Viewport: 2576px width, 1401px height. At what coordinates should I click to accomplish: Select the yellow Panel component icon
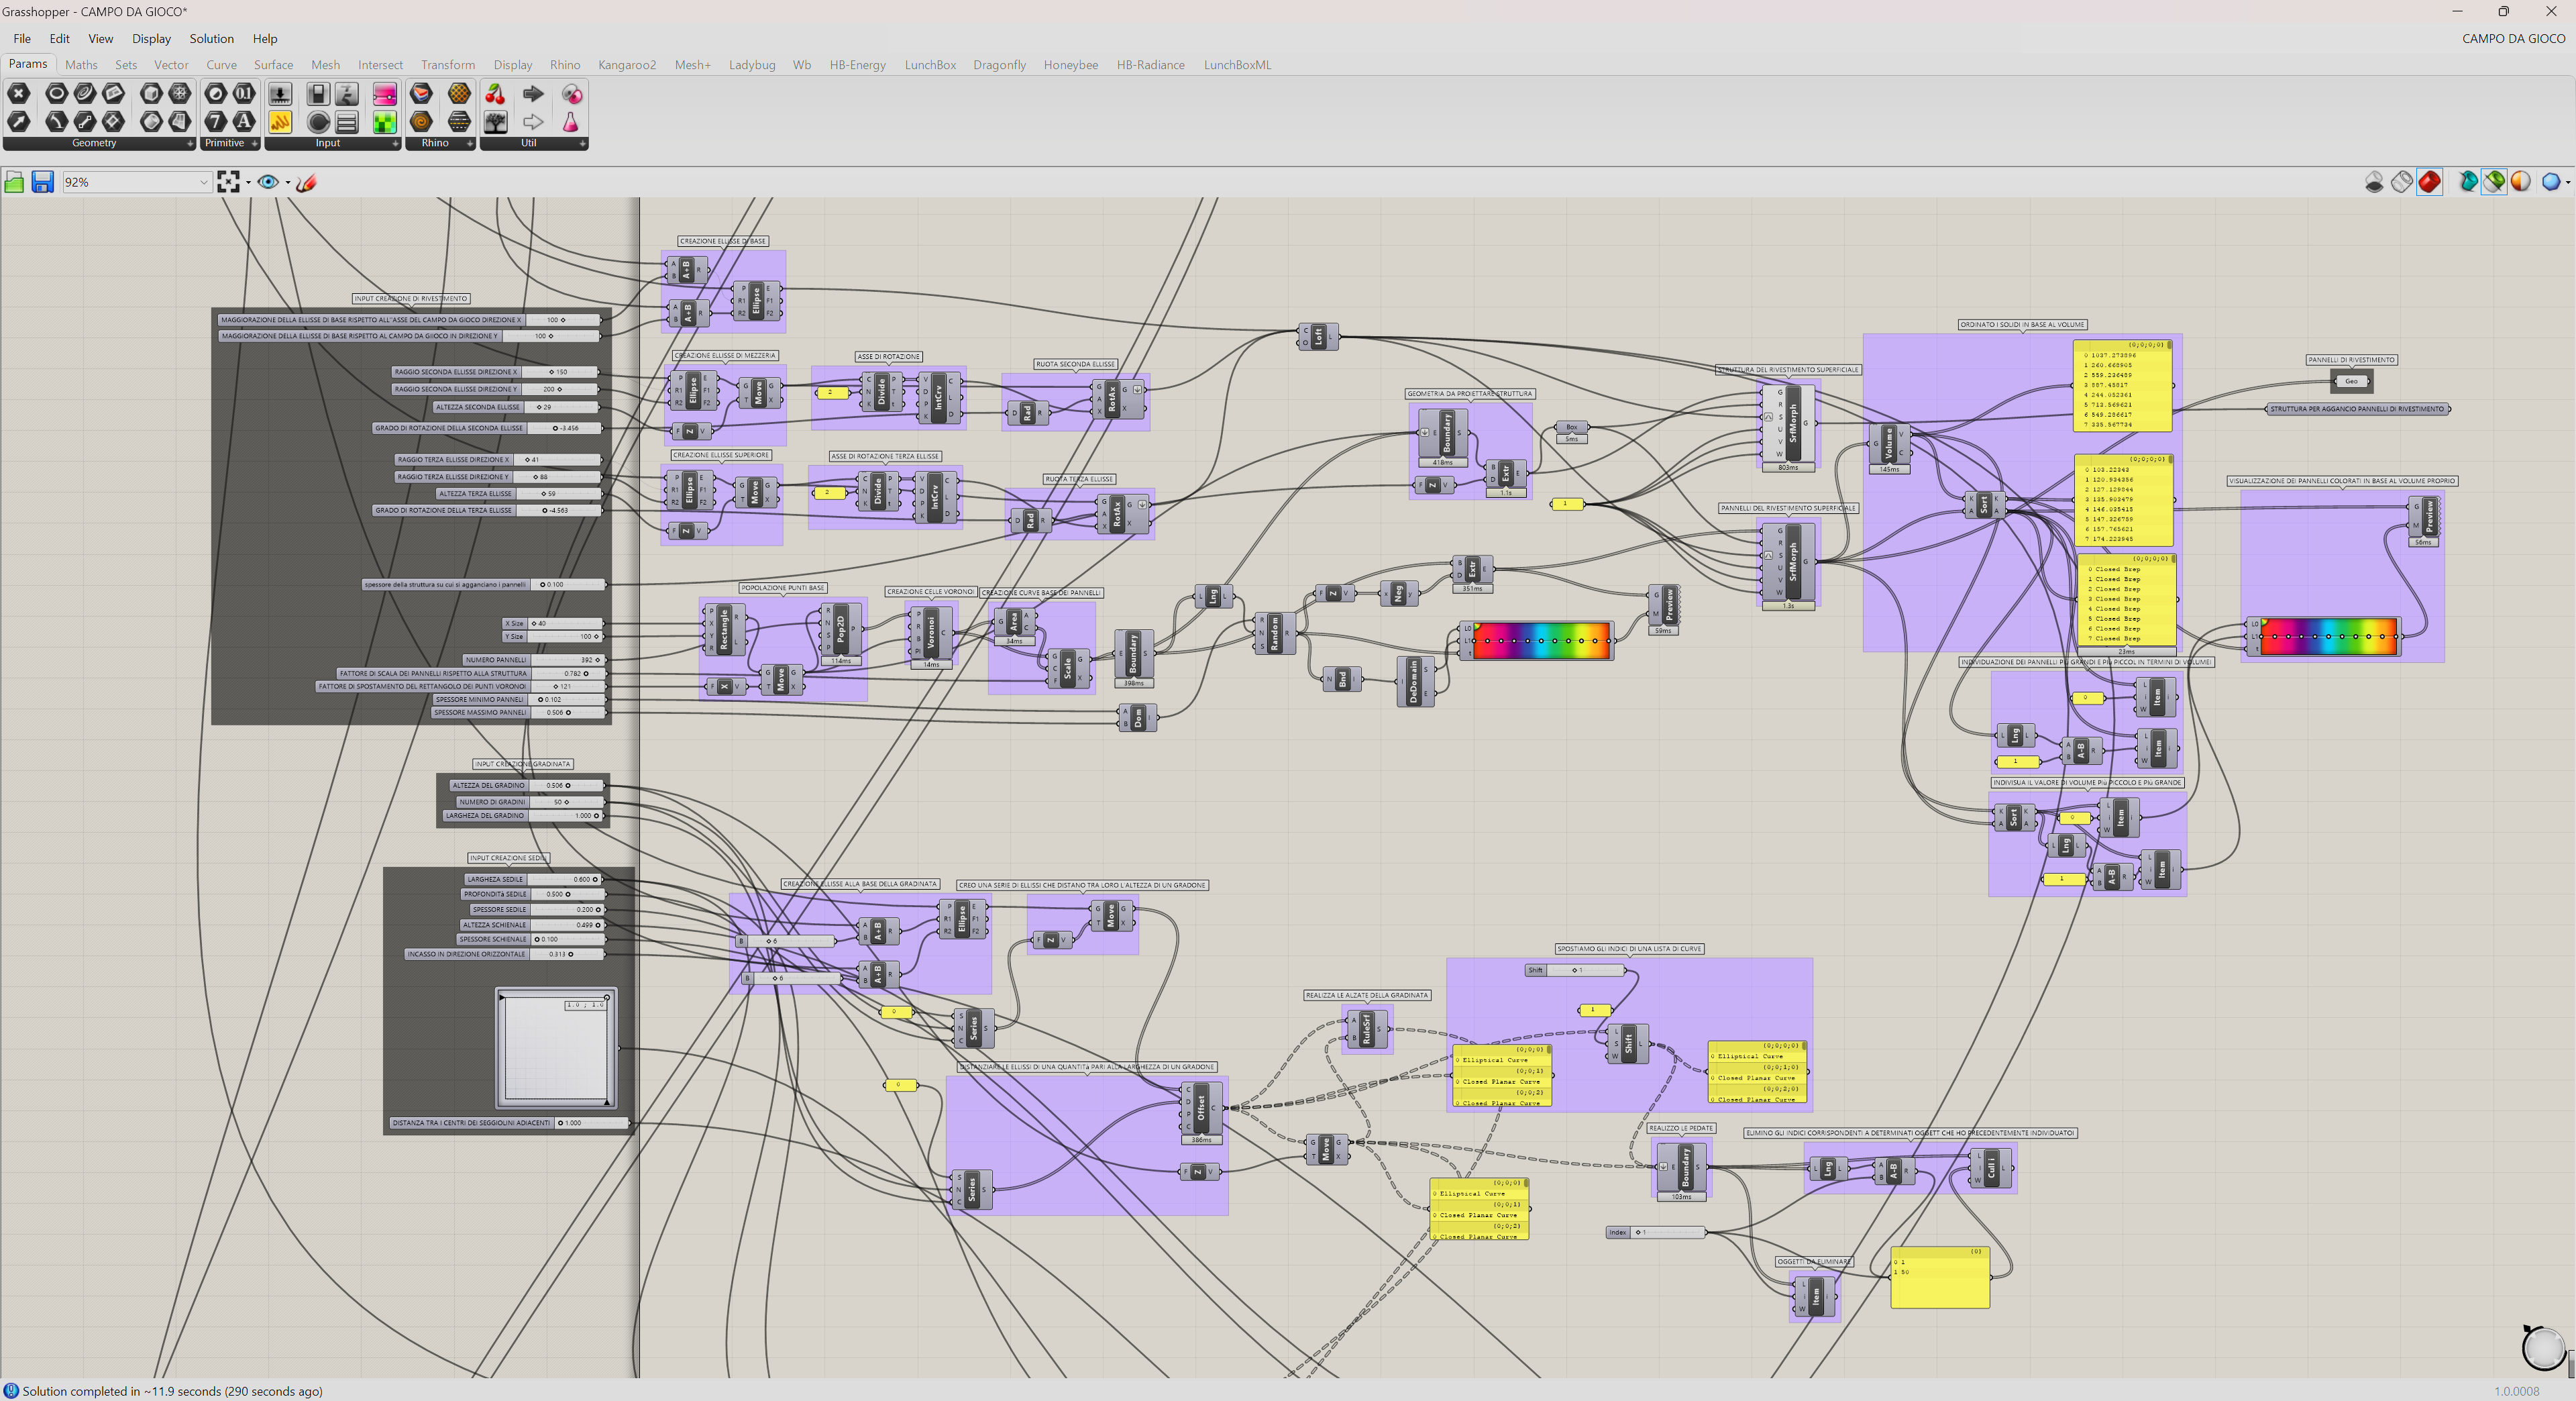tap(280, 122)
